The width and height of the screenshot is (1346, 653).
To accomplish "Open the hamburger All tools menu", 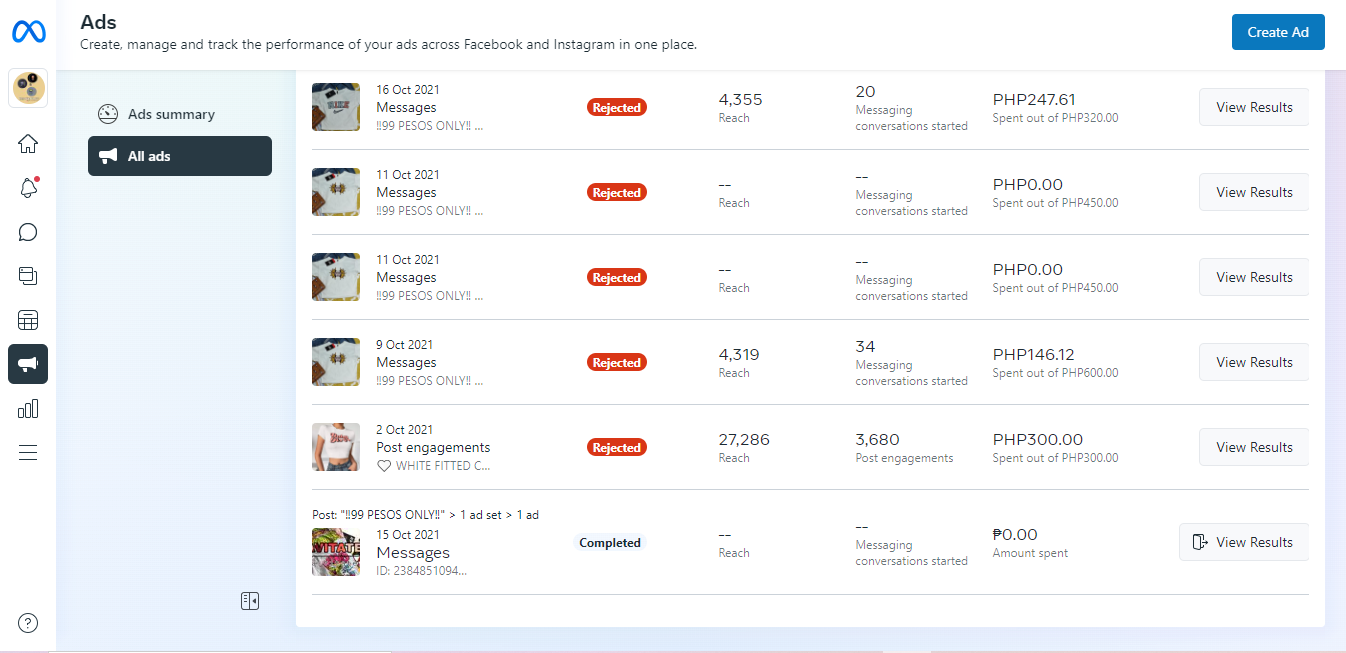I will pyautogui.click(x=28, y=452).
